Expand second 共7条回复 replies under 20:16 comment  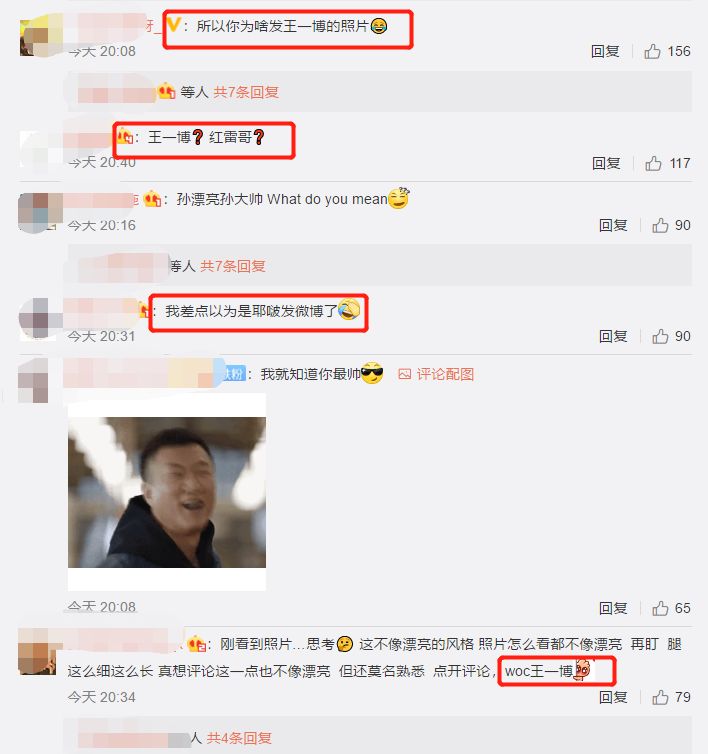pos(233,266)
